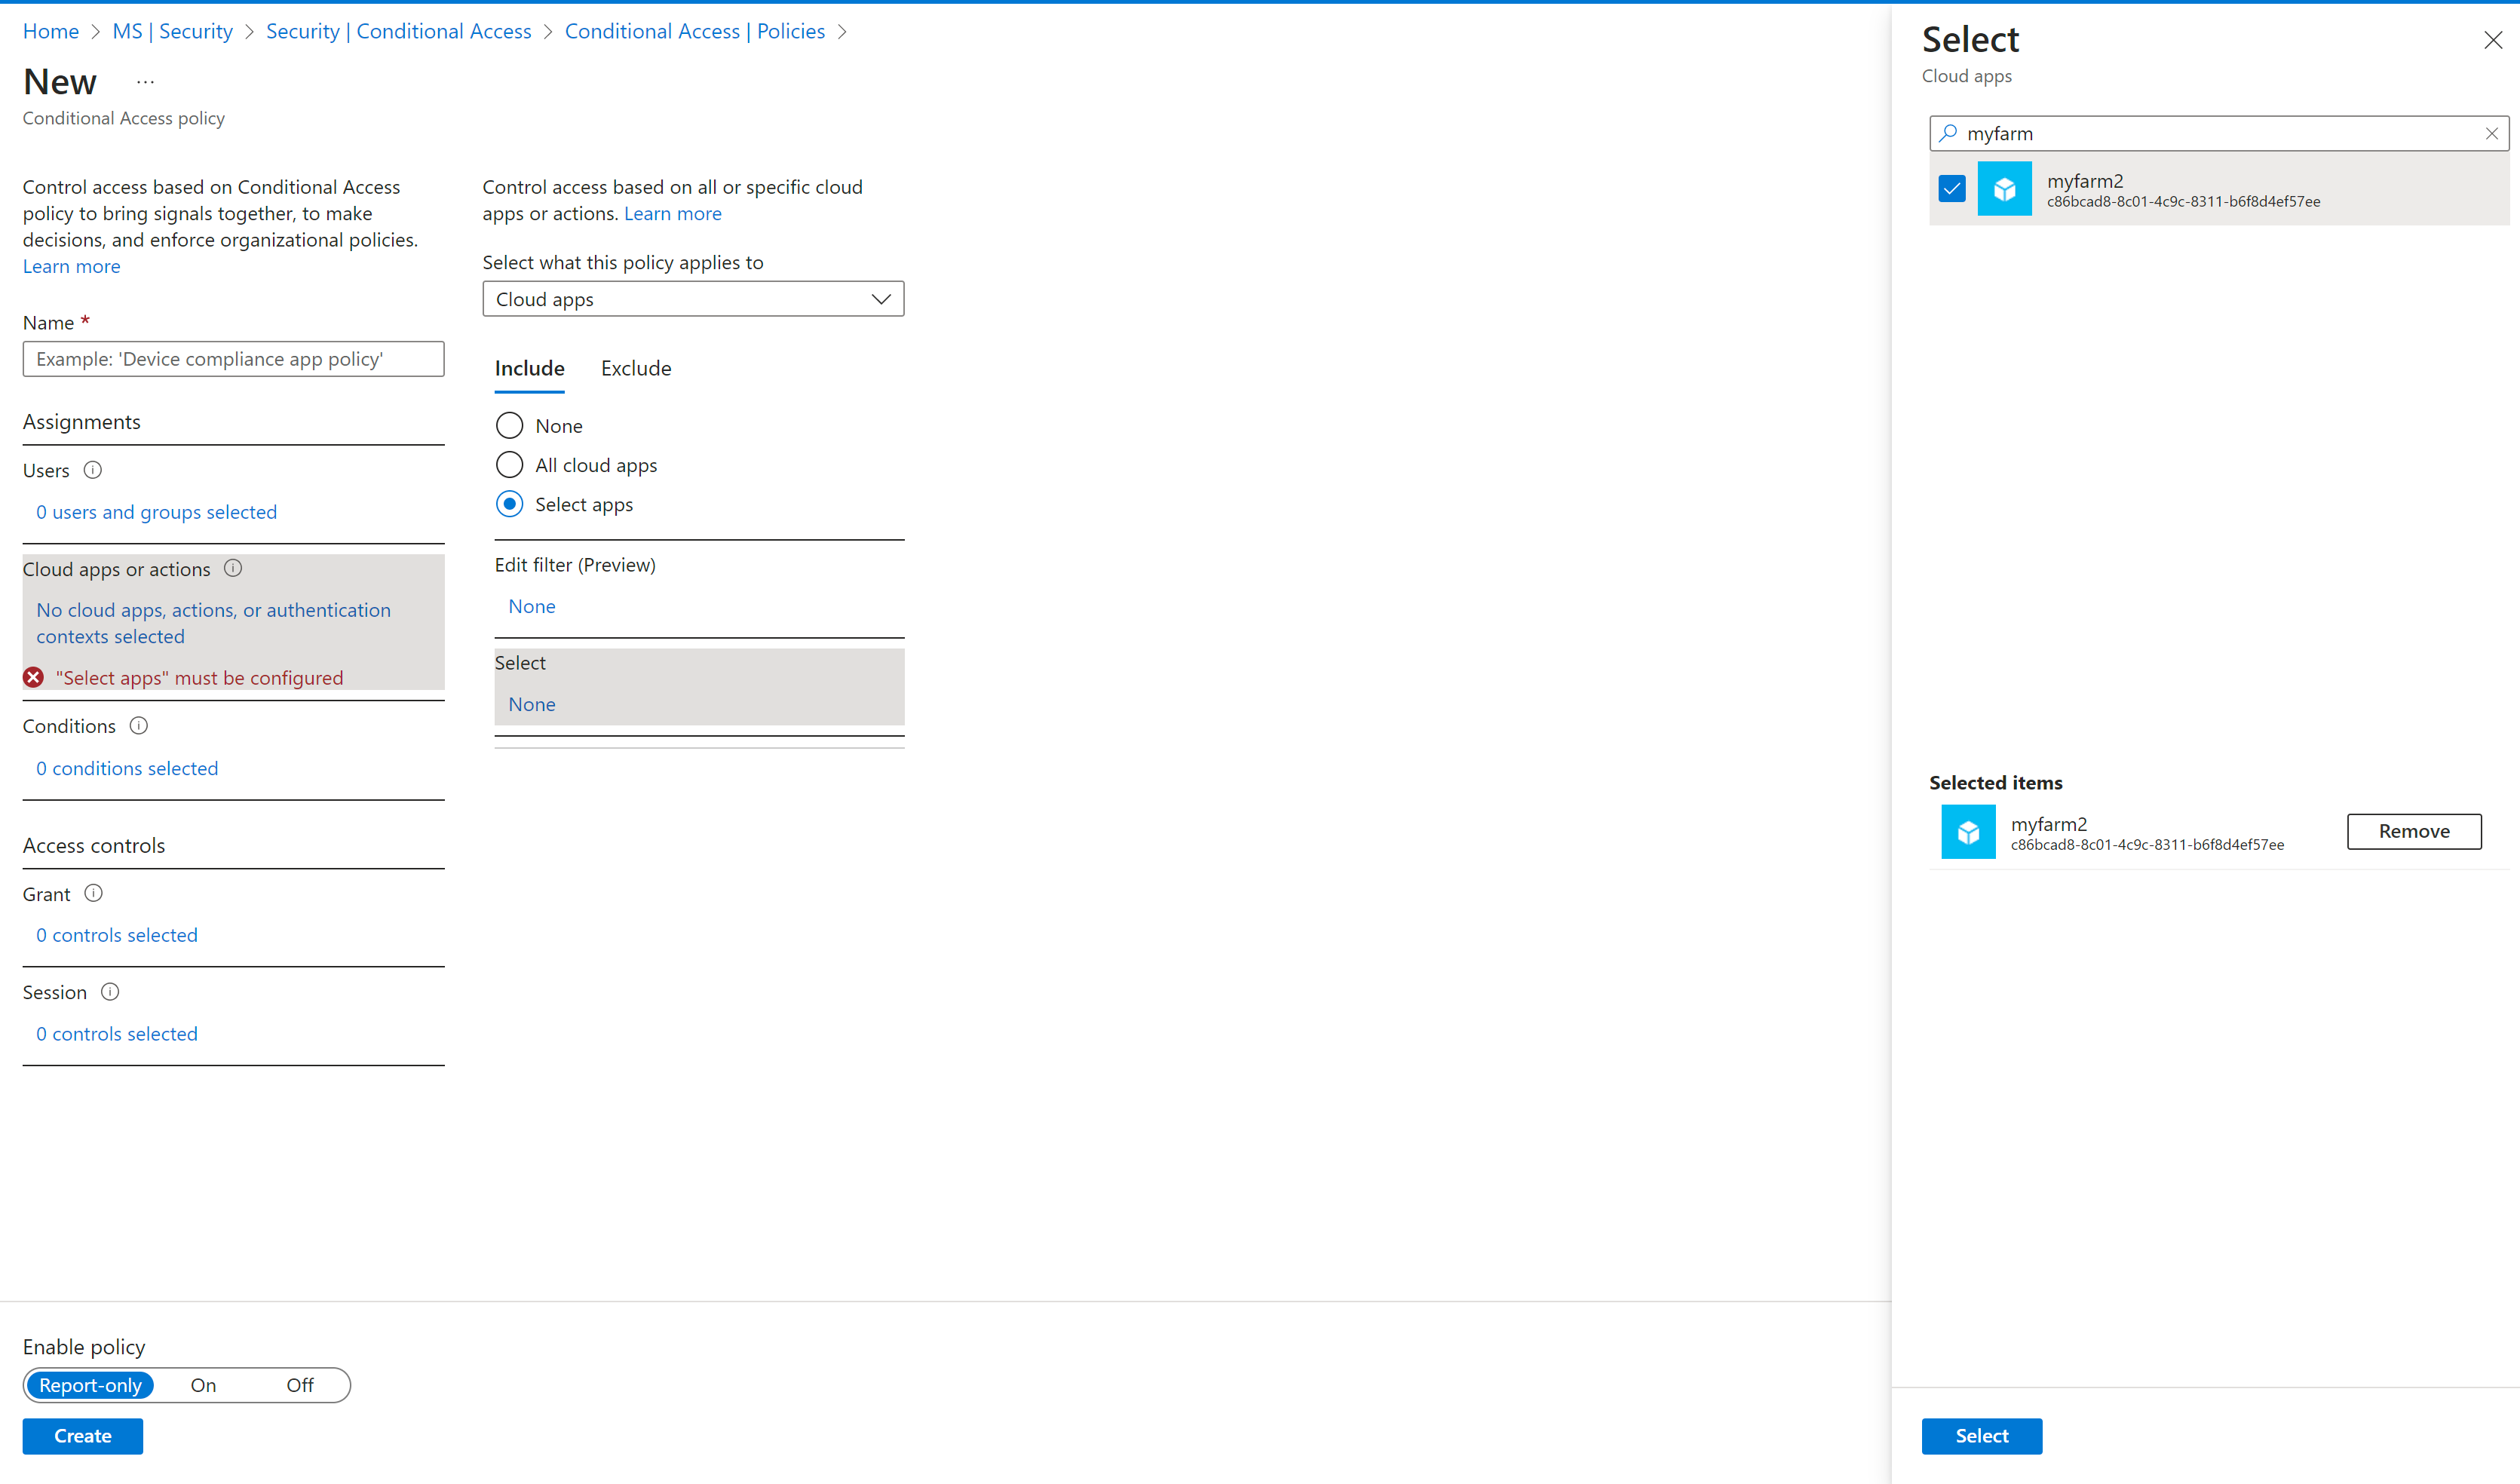The width and height of the screenshot is (2520, 1484).
Task: Click Learn more under policy description
Action: point(71,266)
